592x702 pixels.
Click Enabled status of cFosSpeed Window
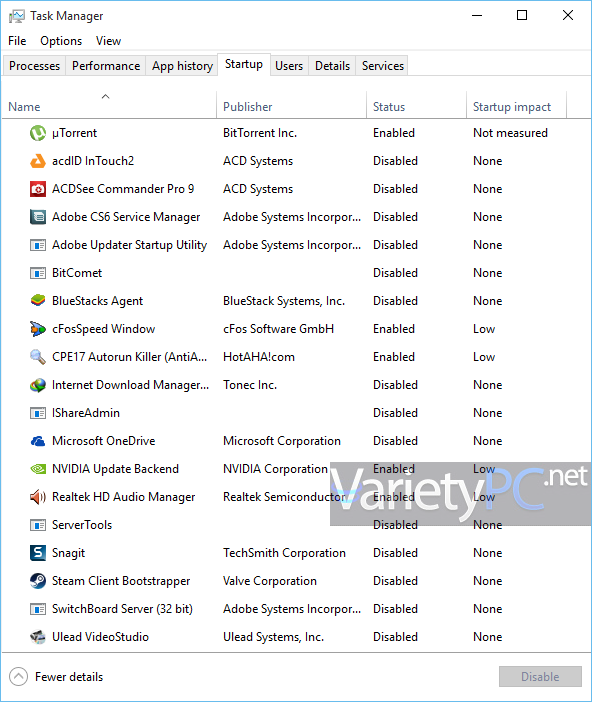click(394, 329)
